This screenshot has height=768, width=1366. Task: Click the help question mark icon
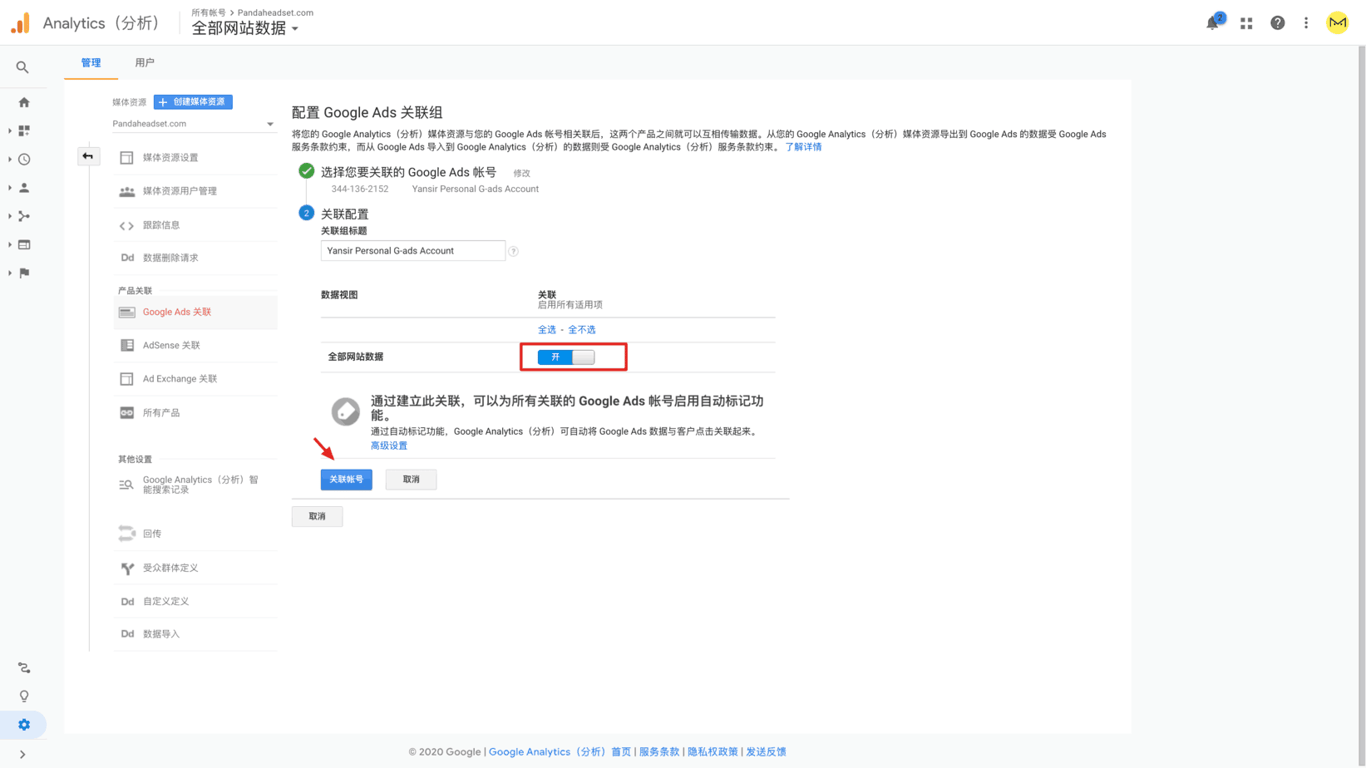coord(1277,23)
